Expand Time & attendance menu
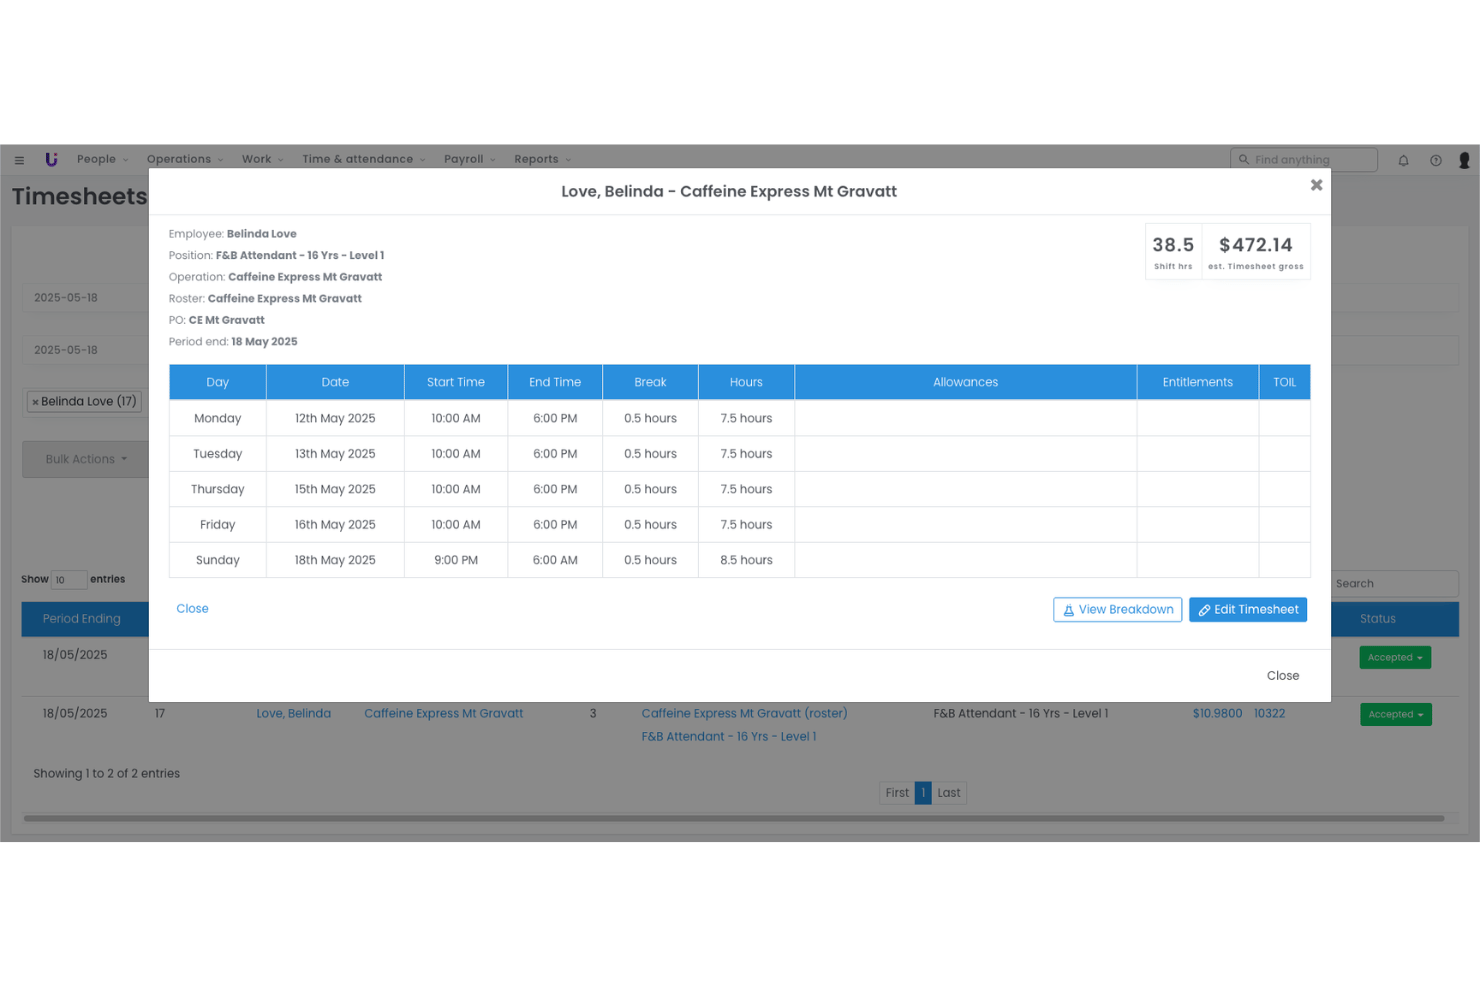 (364, 159)
